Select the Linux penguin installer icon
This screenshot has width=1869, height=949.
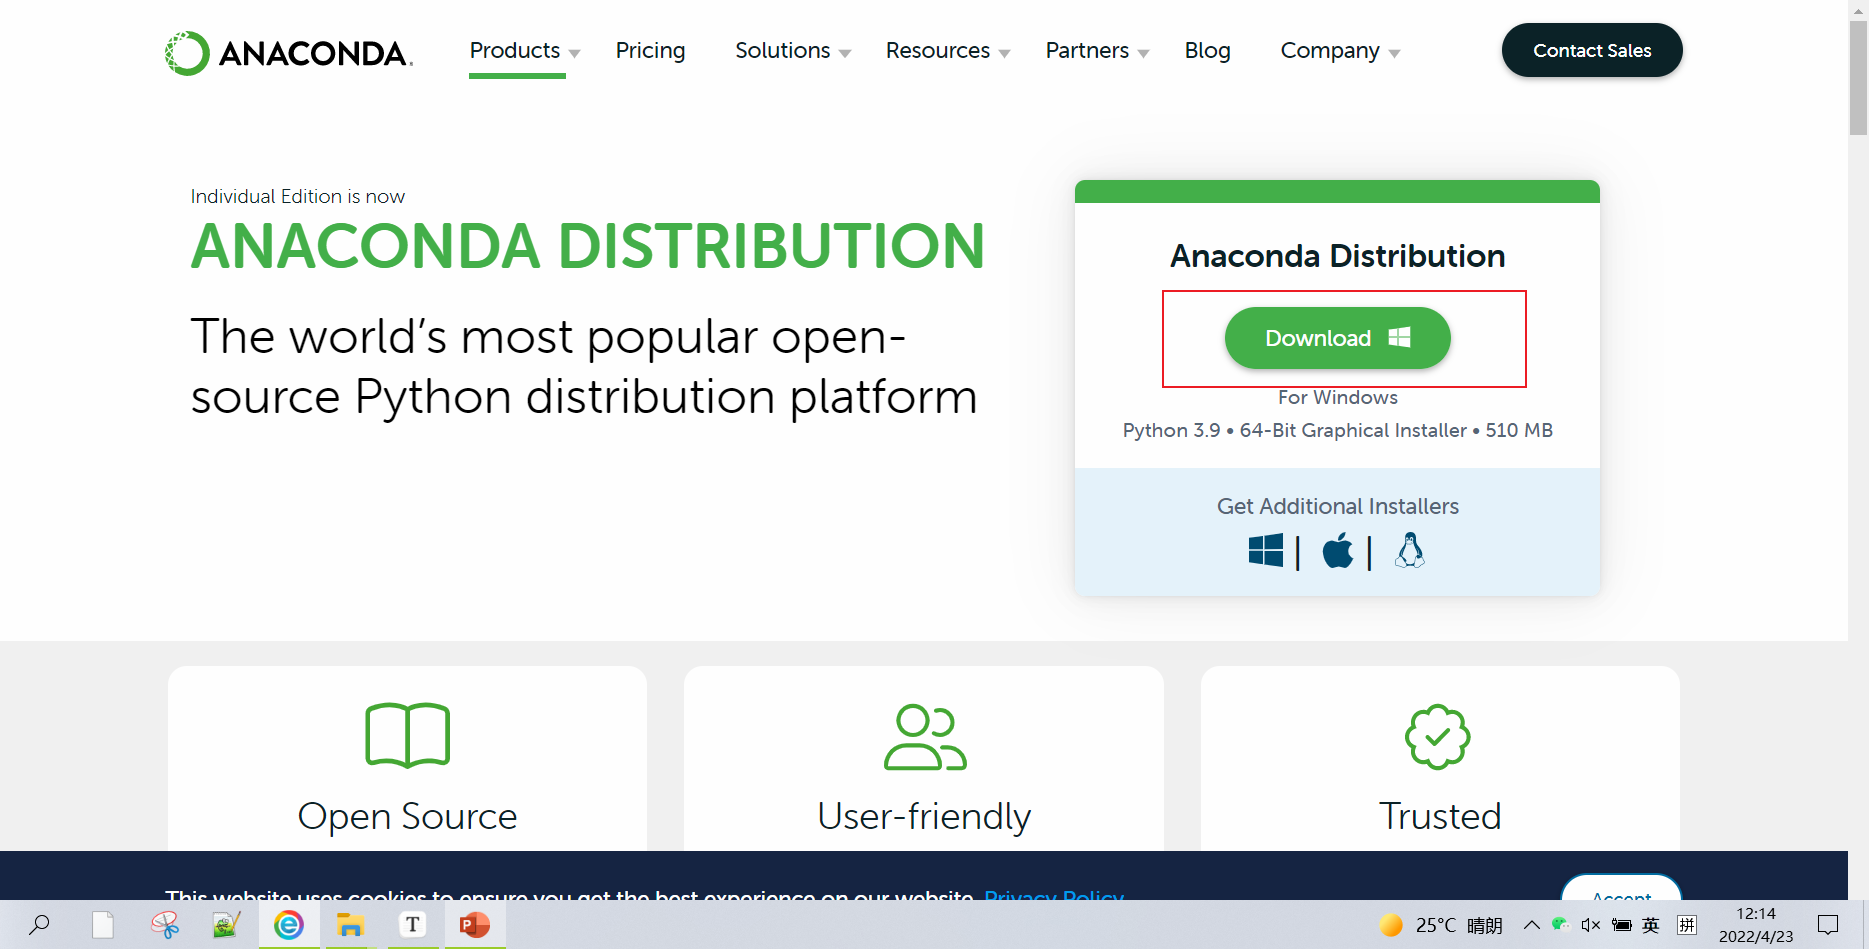click(1410, 550)
